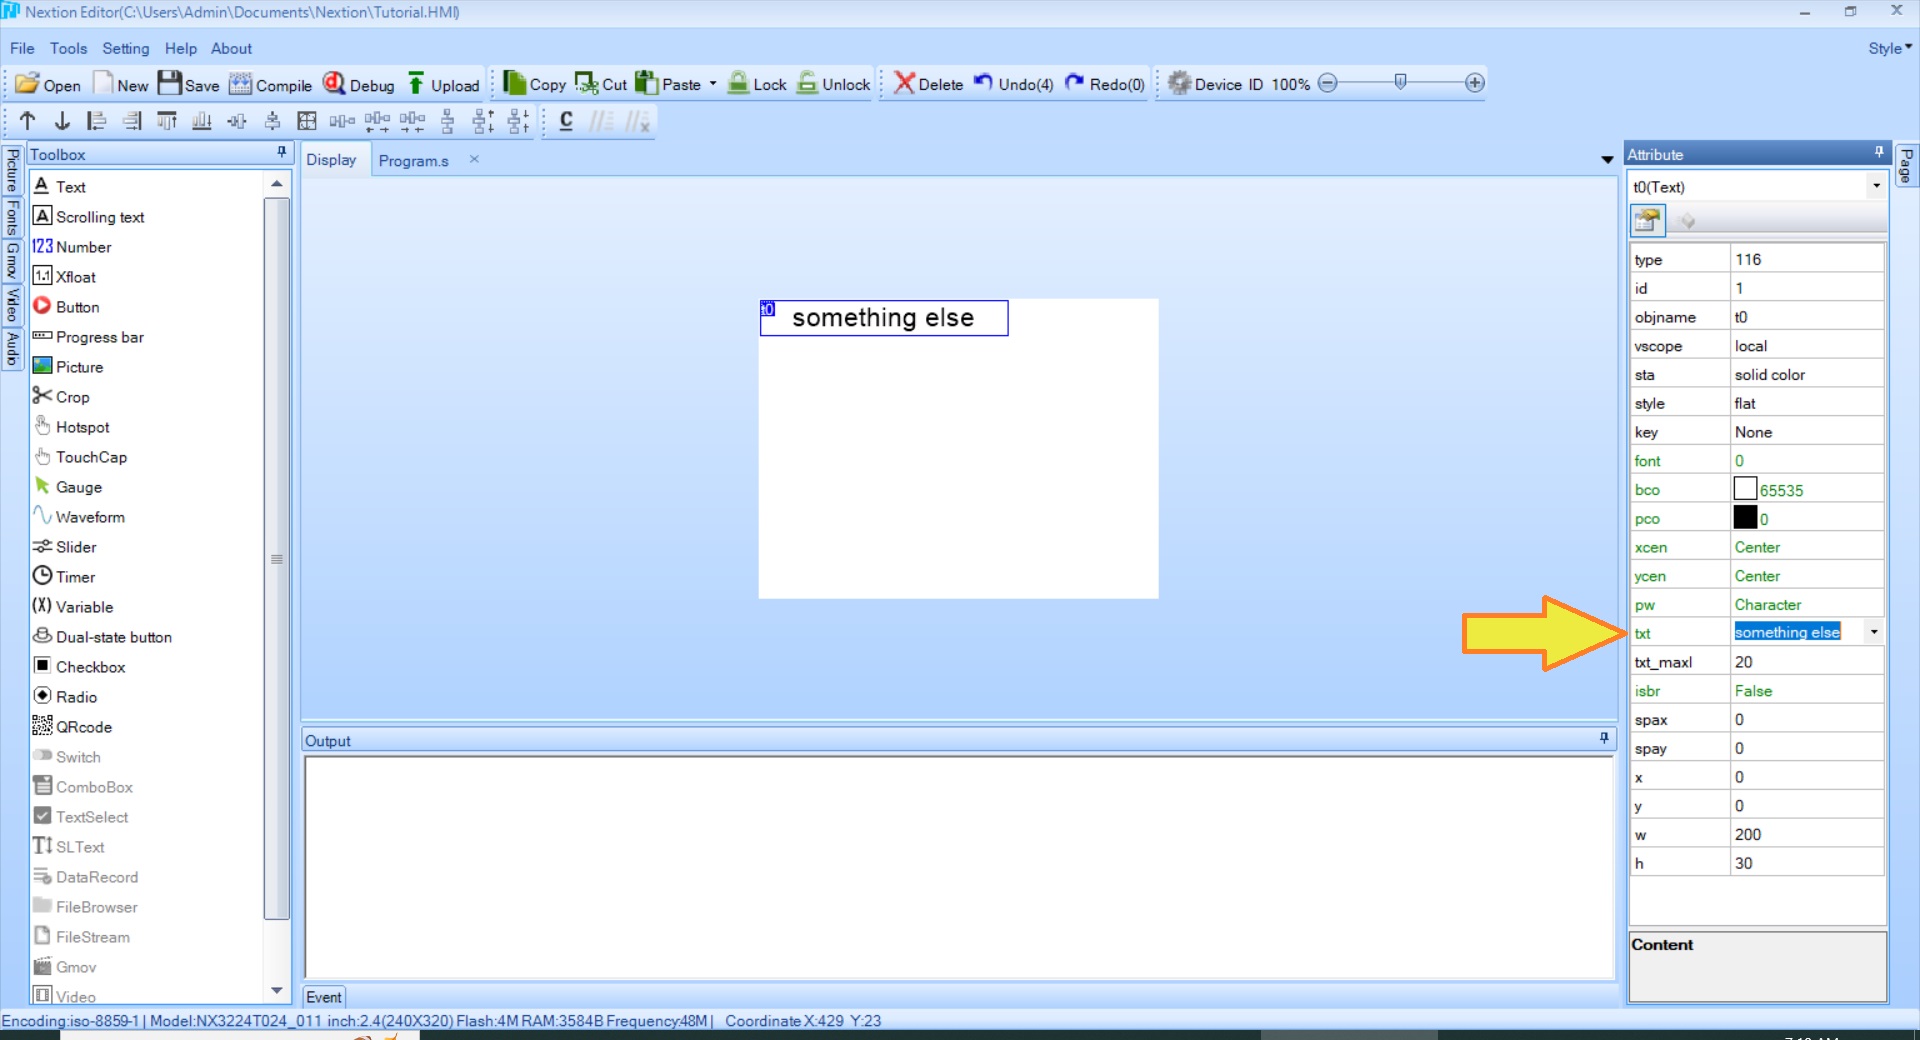Add a Waveform component from Toolbox
The height and width of the screenshot is (1040, 1920).
click(89, 517)
